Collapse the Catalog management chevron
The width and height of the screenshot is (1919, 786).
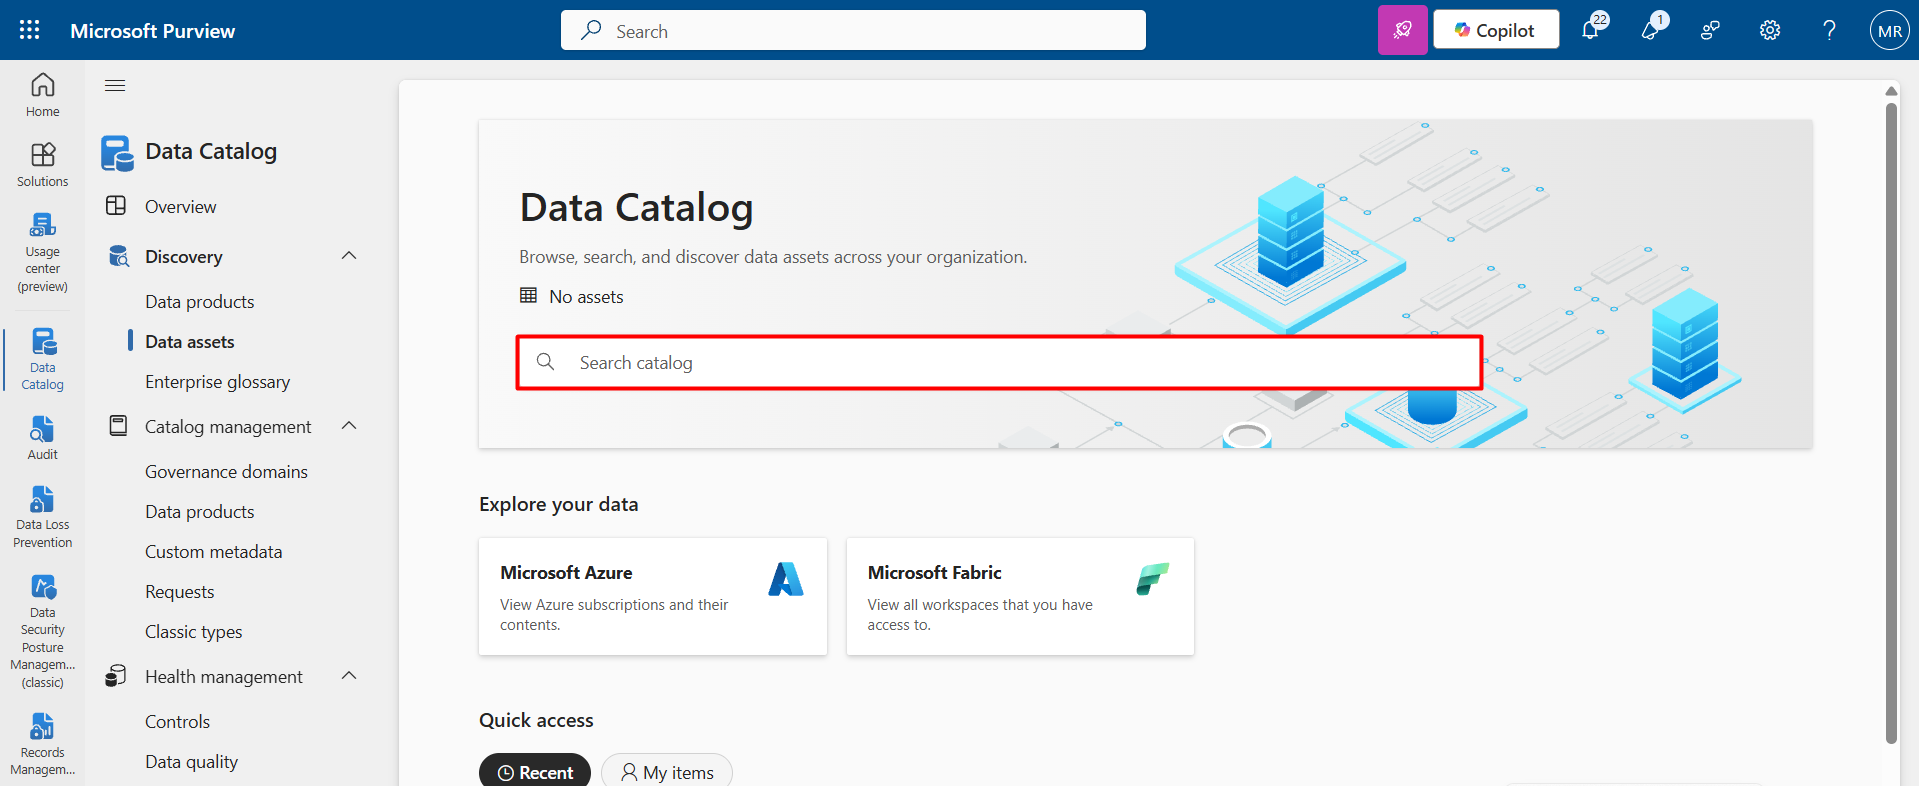[x=349, y=426]
